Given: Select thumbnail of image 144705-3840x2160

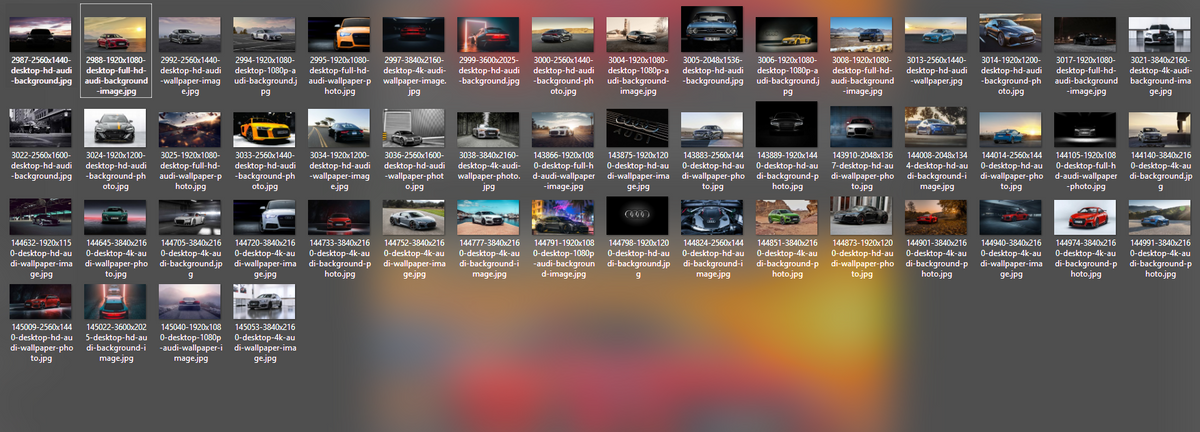Looking at the screenshot, I should (x=190, y=216).
